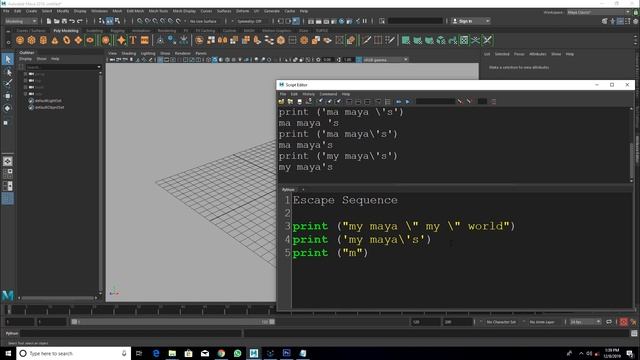Open the Symmetry: Off dropdown
The width and height of the screenshot is (640, 360).
(x=249, y=21)
